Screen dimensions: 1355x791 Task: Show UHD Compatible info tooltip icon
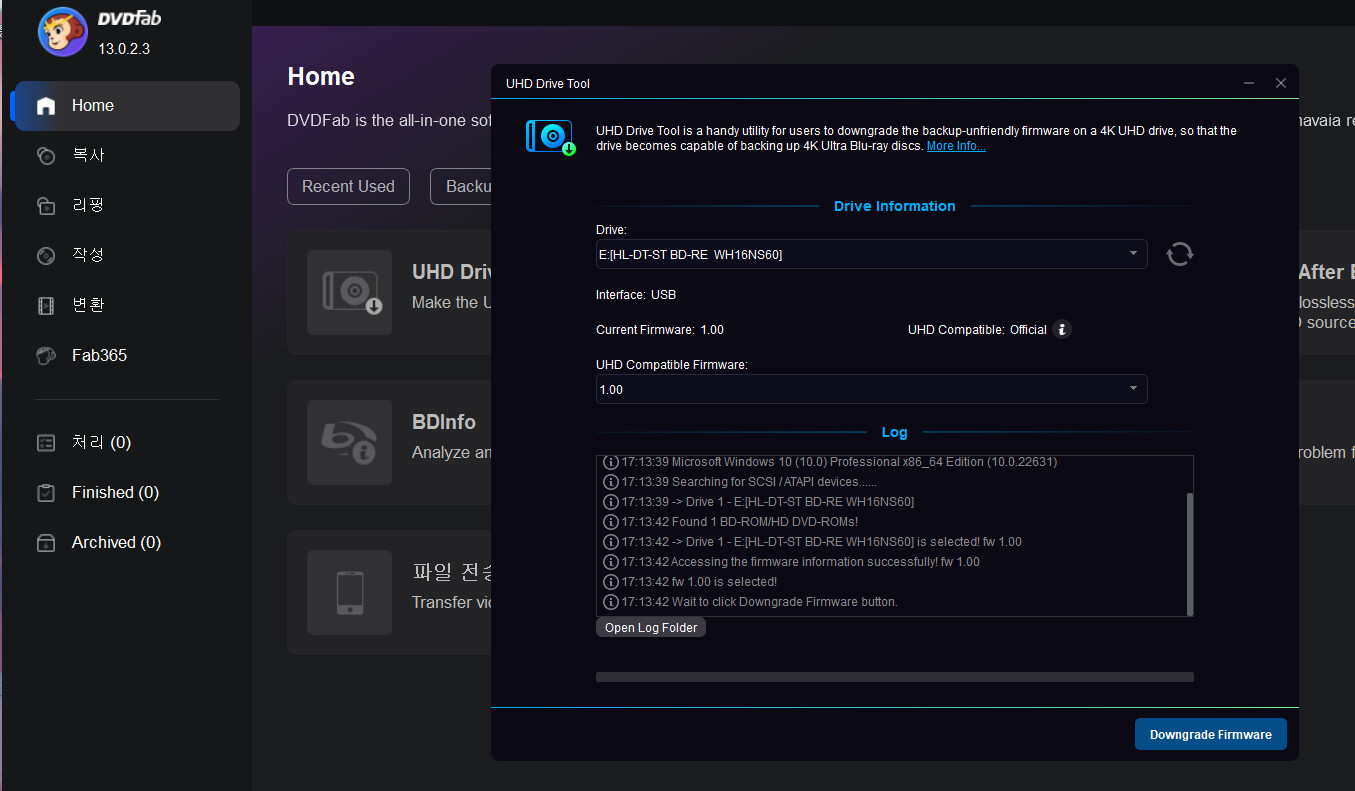1062,329
